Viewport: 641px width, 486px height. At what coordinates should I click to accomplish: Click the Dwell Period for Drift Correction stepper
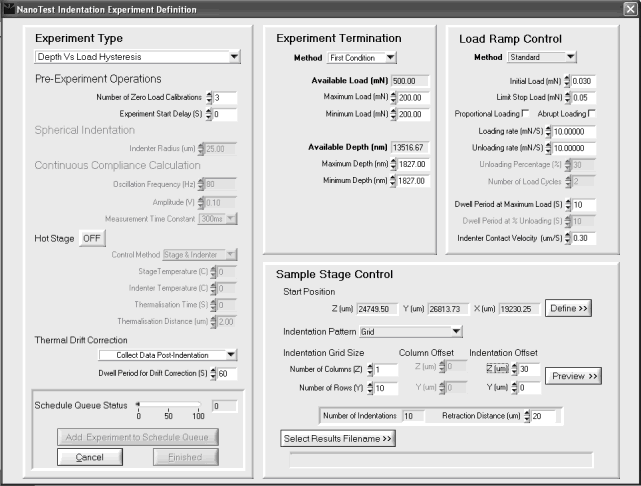213,373
